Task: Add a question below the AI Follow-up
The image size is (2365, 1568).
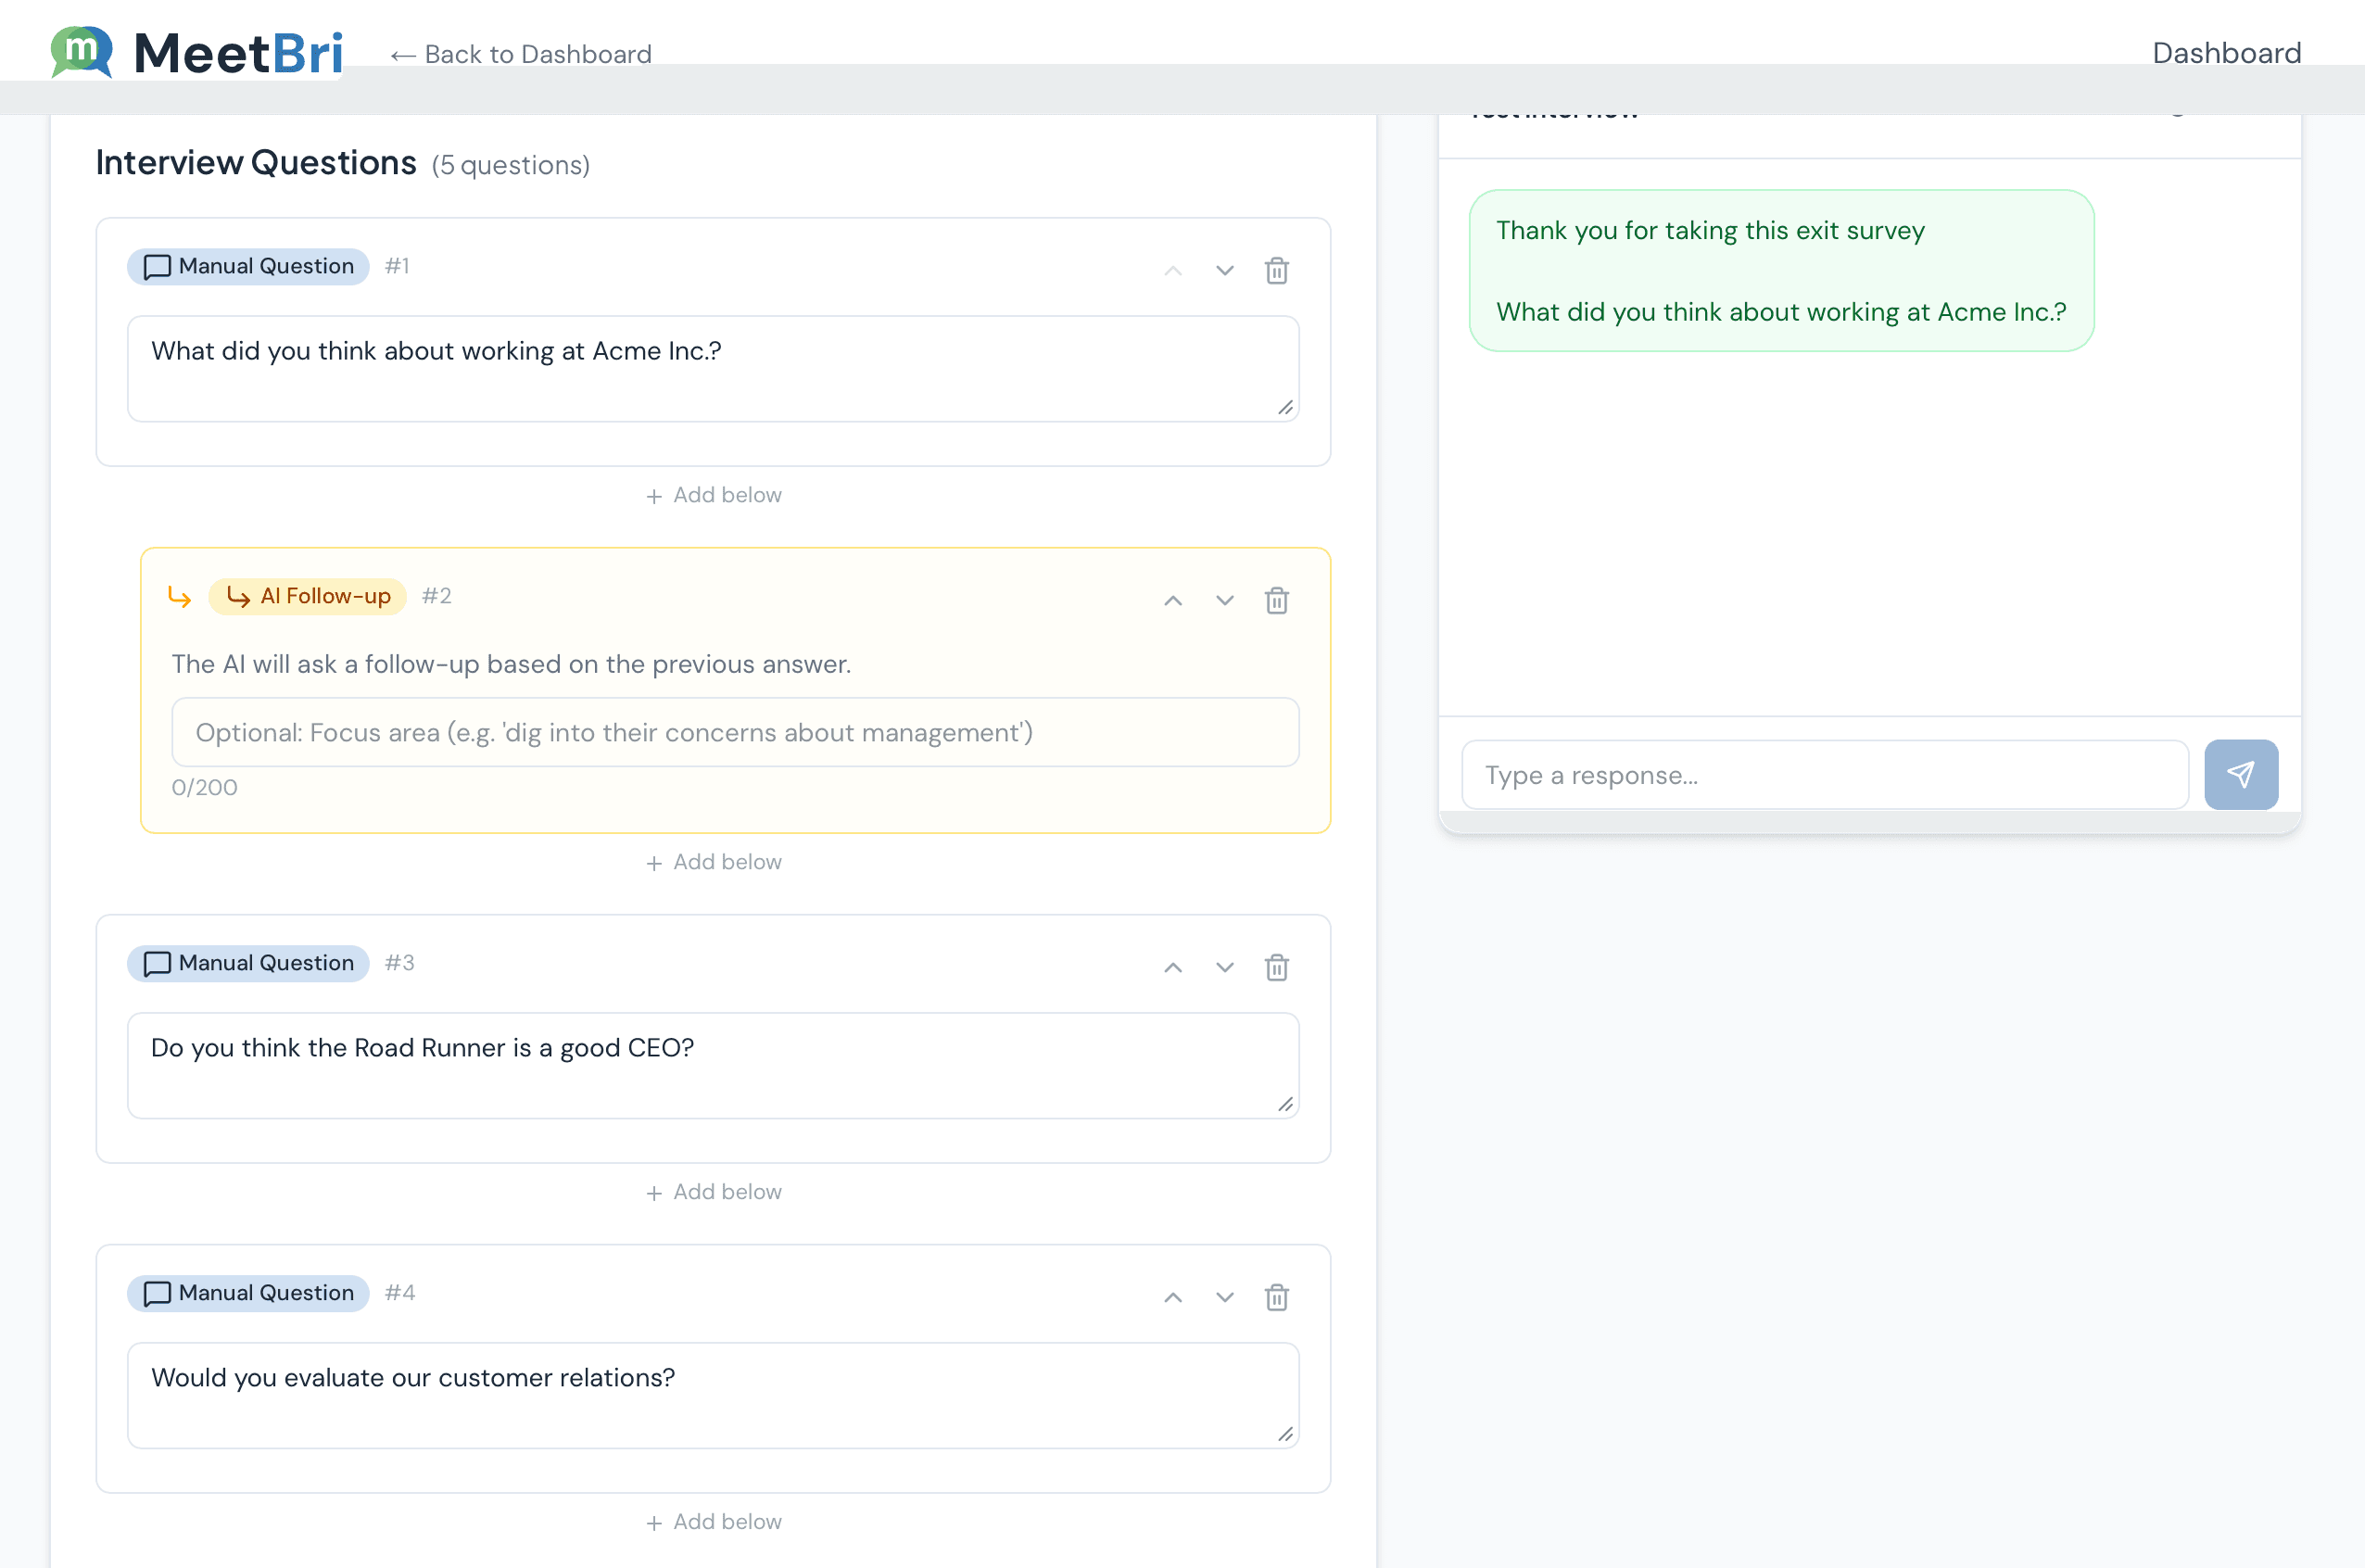Action: click(x=712, y=861)
